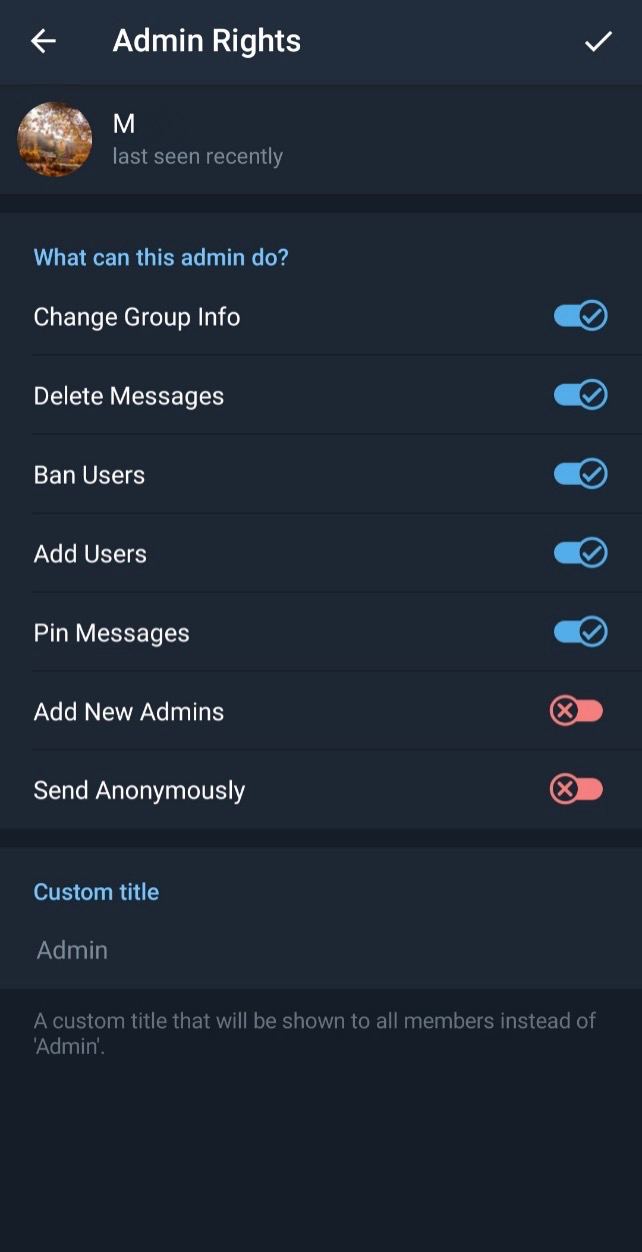Image resolution: width=642 pixels, height=1252 pixels.
Task: Turn off the Delete Messages toggle
Action: pos(580,395)
